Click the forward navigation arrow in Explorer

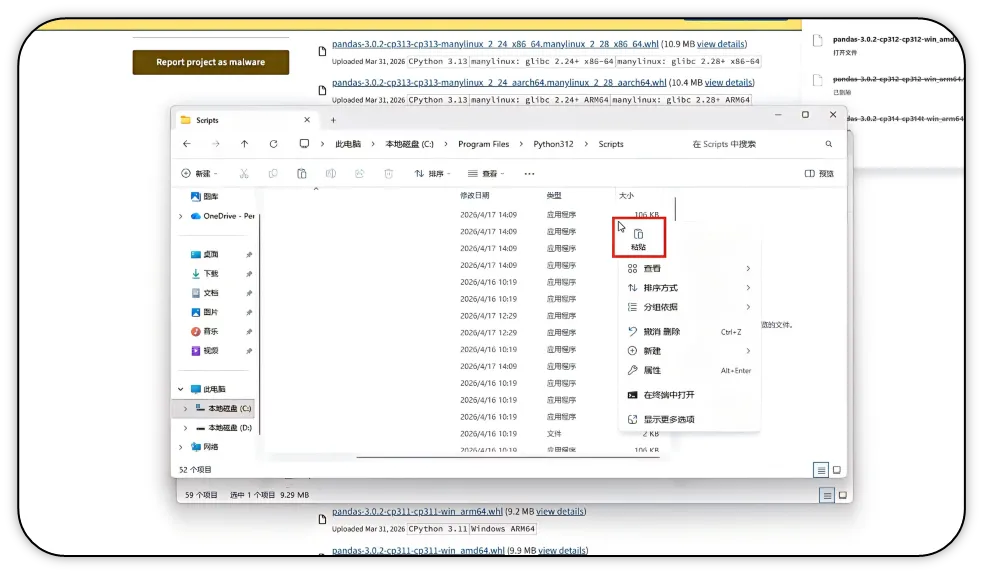[x=216, y=144]
